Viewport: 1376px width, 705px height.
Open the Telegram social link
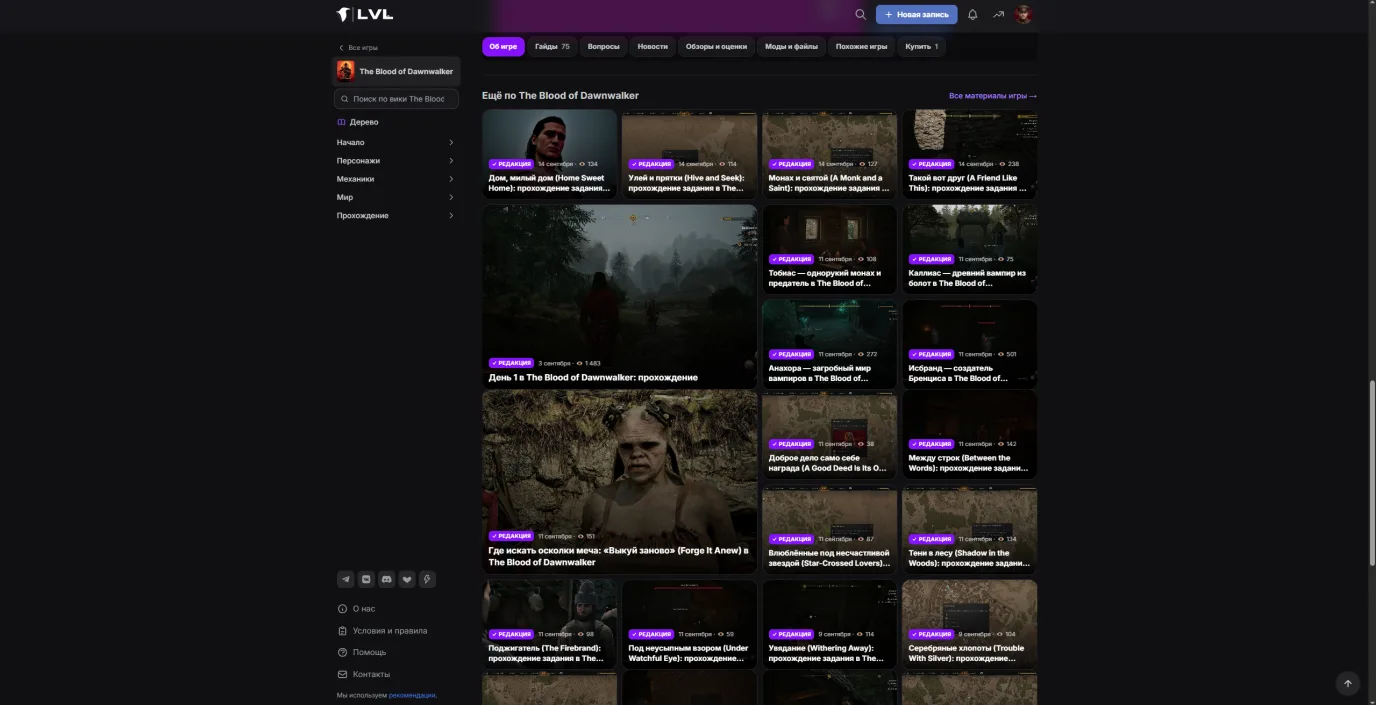pos(345,579)
